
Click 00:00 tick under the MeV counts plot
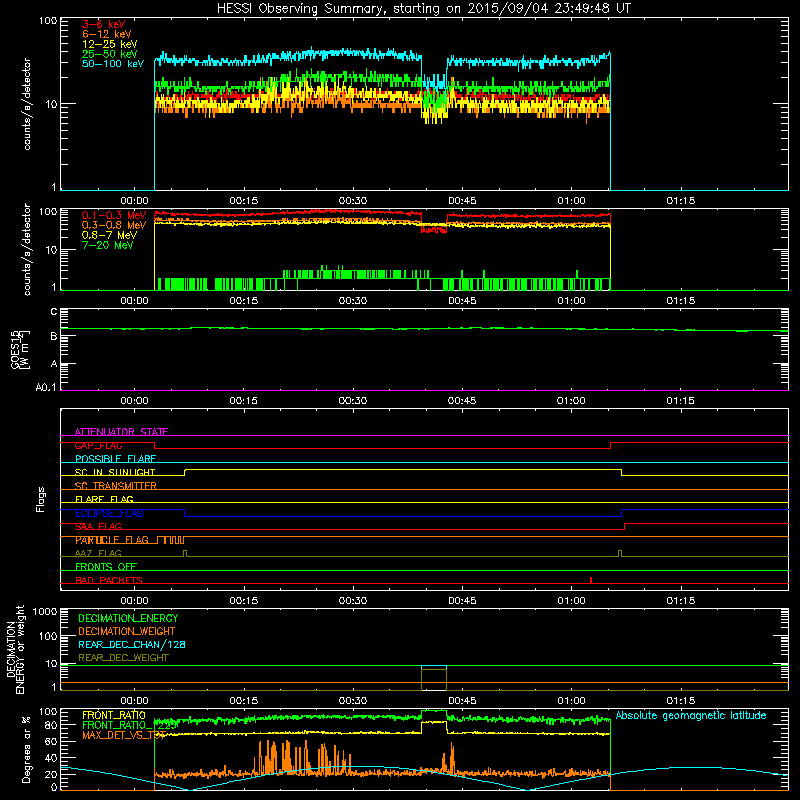pyautogui.click(x=134, y=301)
